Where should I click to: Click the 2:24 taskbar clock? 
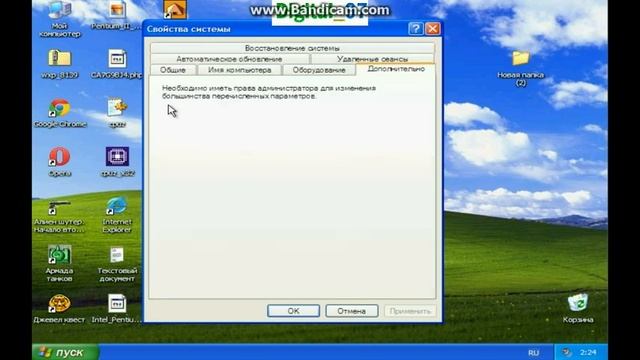tap(588, 352)
